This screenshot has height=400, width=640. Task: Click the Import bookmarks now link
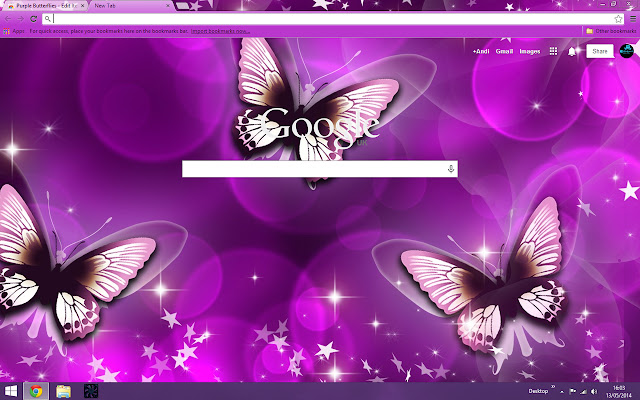tap(220, 31)
